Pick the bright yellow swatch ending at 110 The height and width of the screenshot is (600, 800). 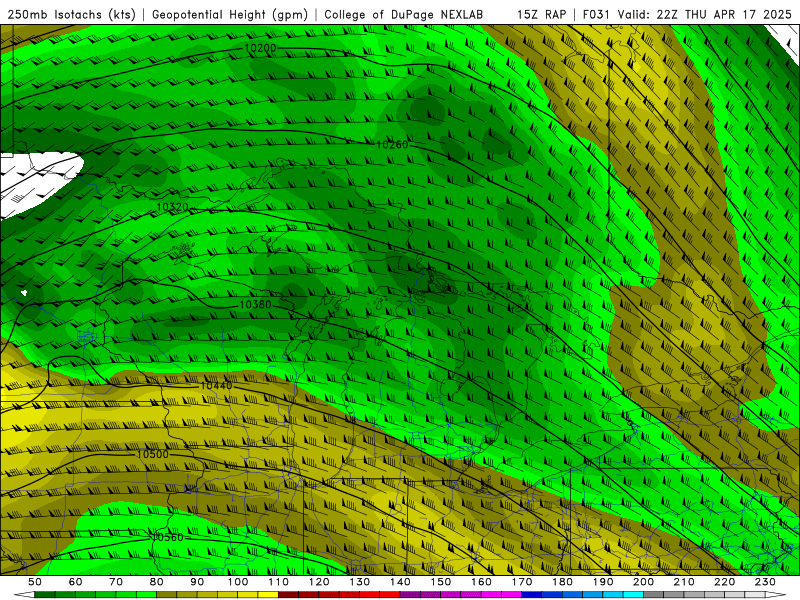268,595
